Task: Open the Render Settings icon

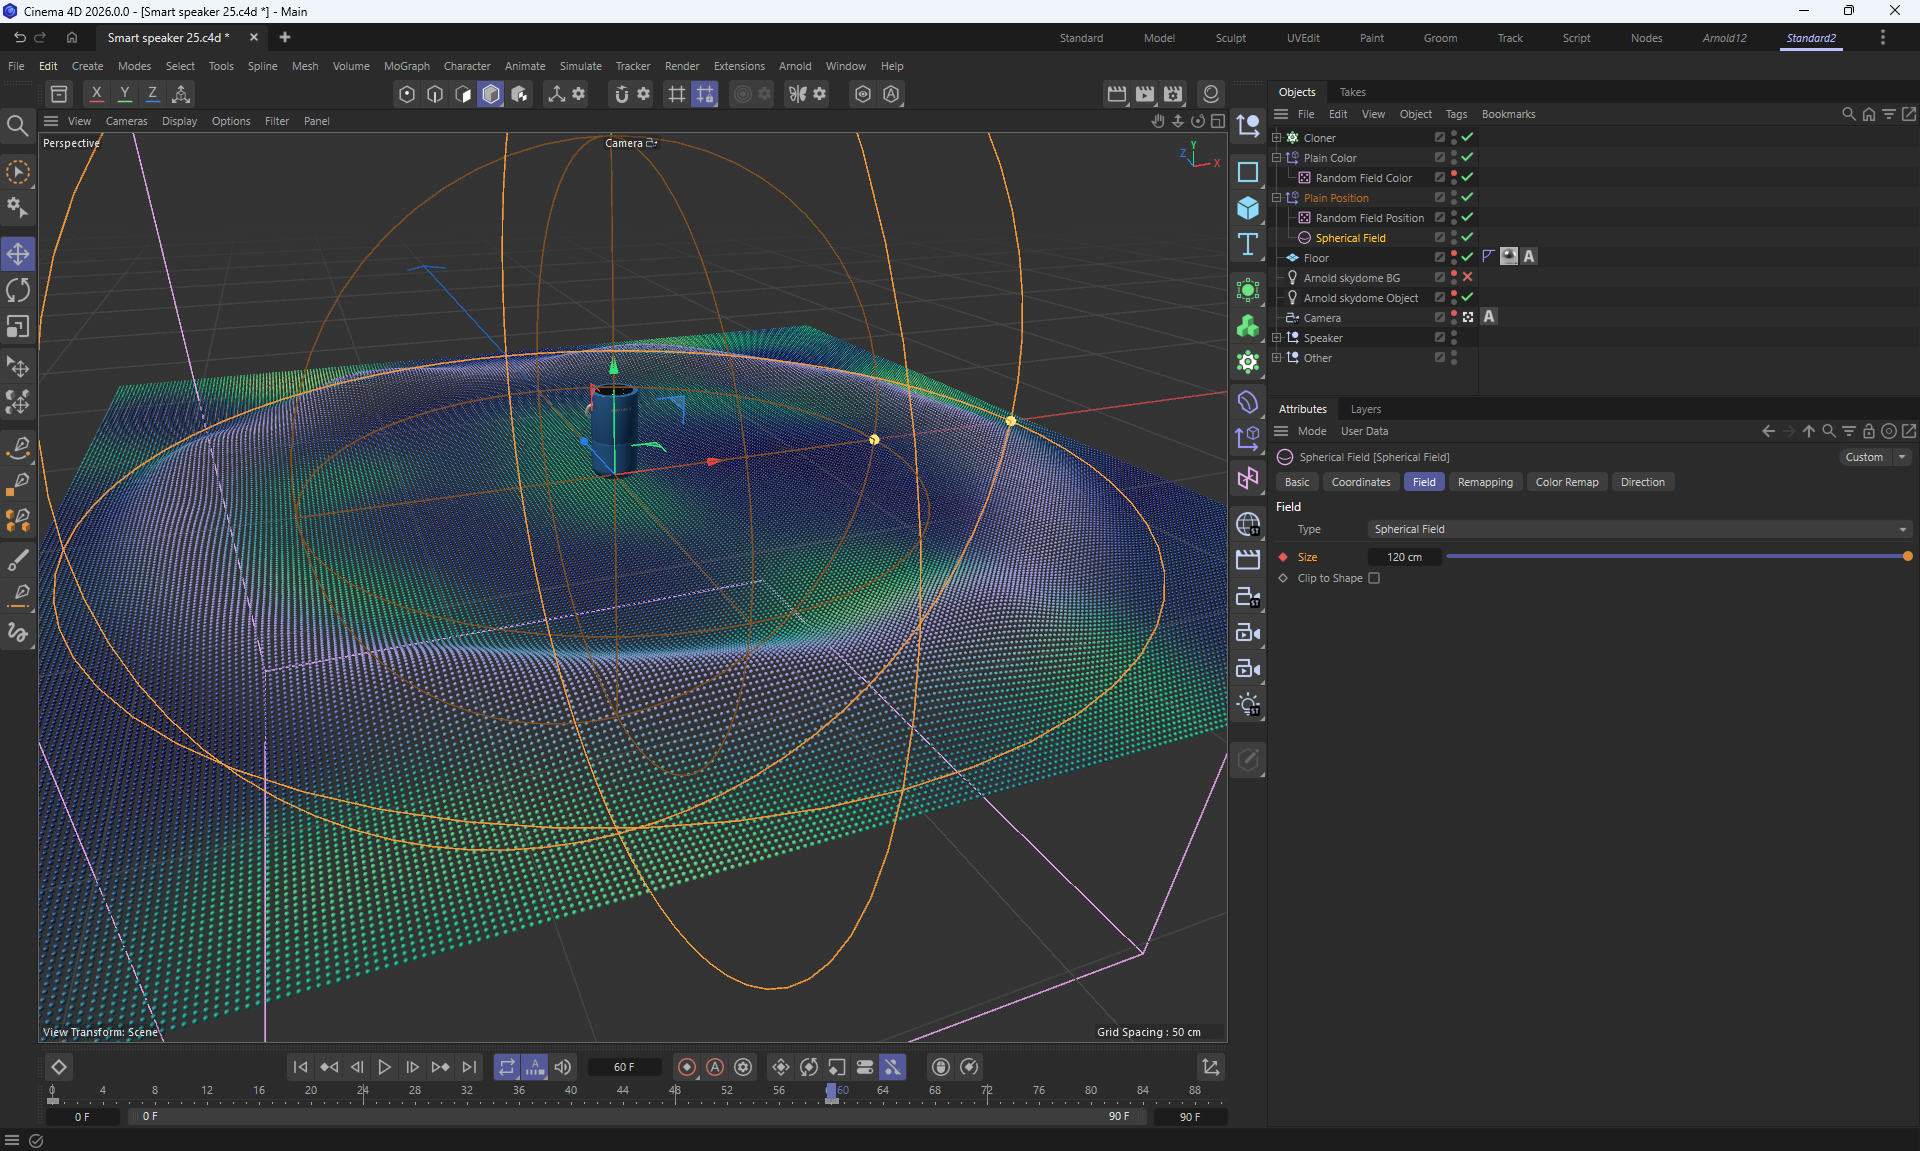Action: [x=1173, y=94]
